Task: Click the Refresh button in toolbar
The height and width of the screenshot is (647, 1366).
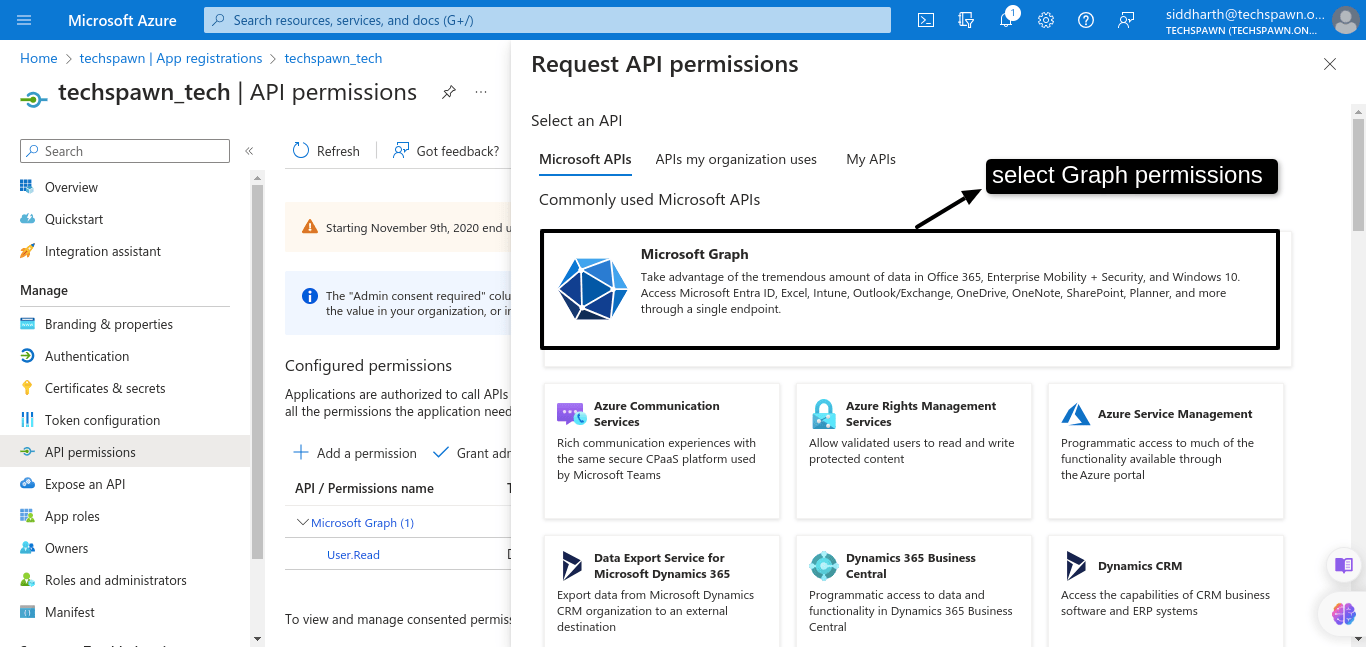Action: tap(326, 151)
